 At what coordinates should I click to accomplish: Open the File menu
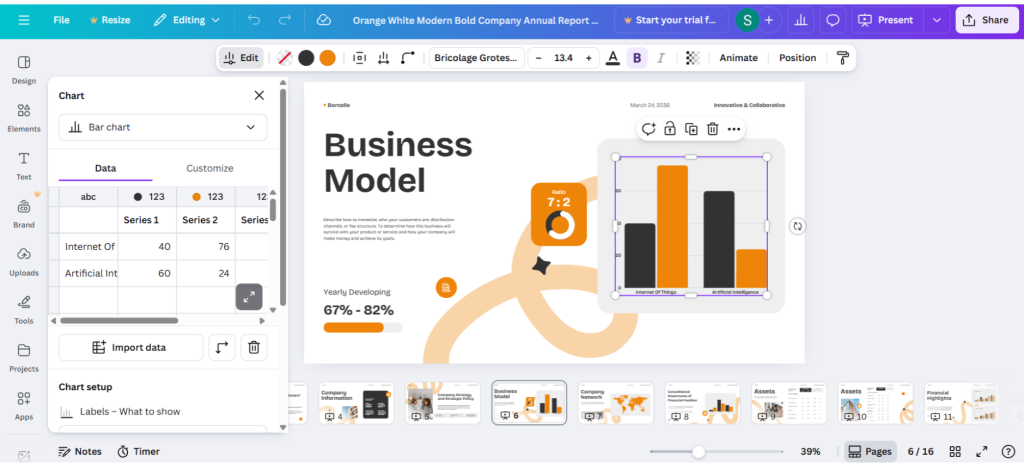click(61, 20)
